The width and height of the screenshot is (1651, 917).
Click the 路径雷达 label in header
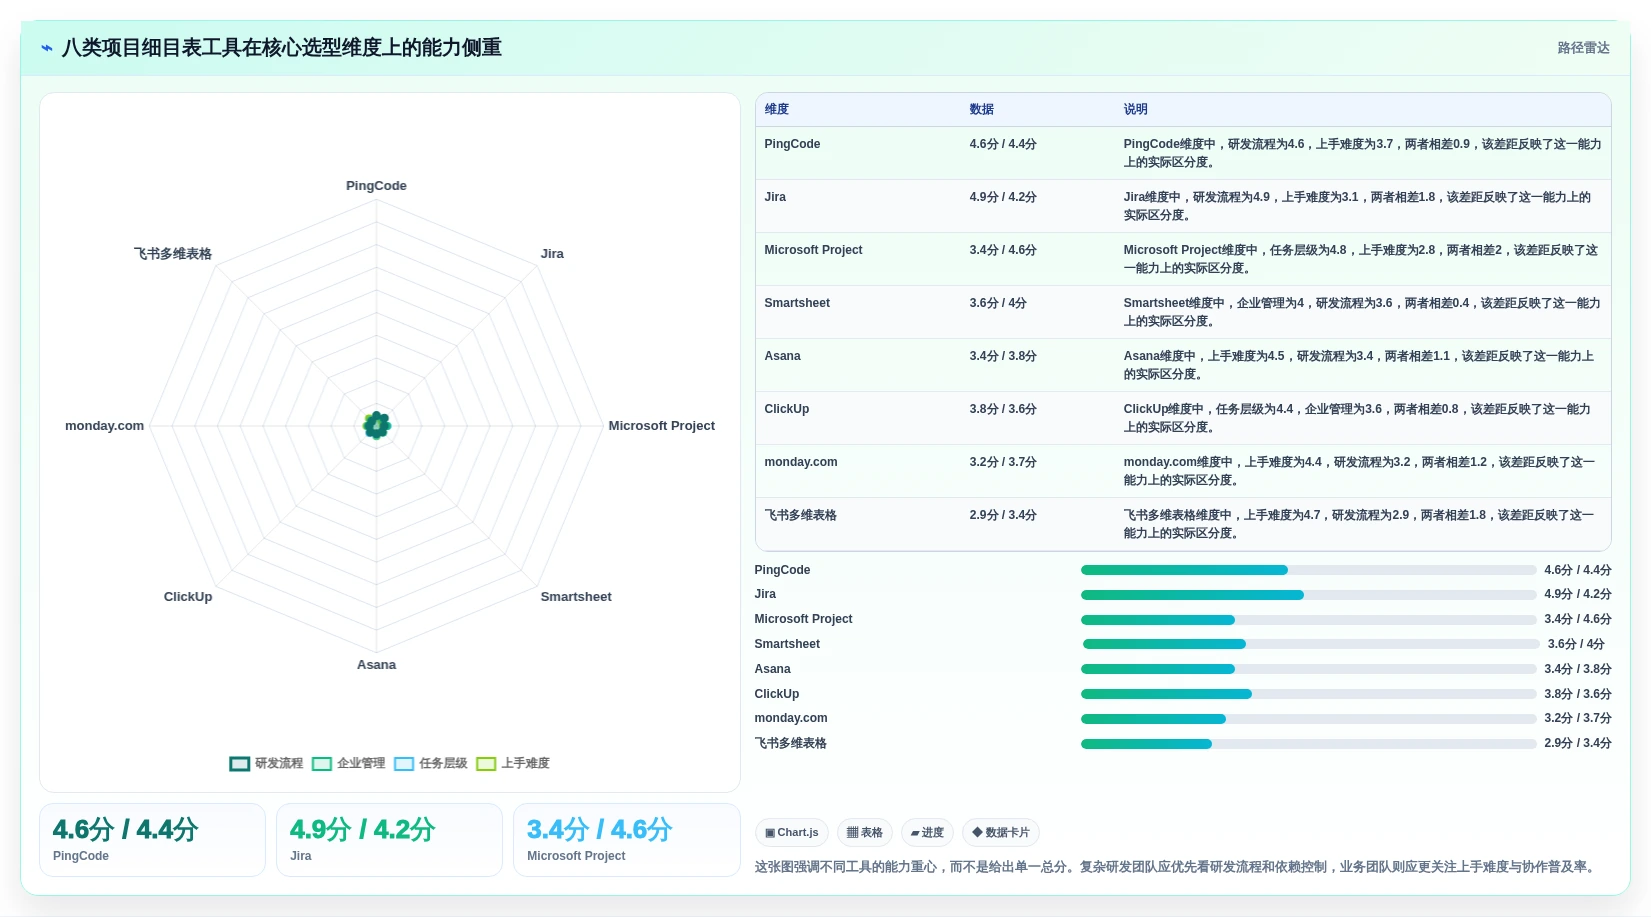point(1583,48)
